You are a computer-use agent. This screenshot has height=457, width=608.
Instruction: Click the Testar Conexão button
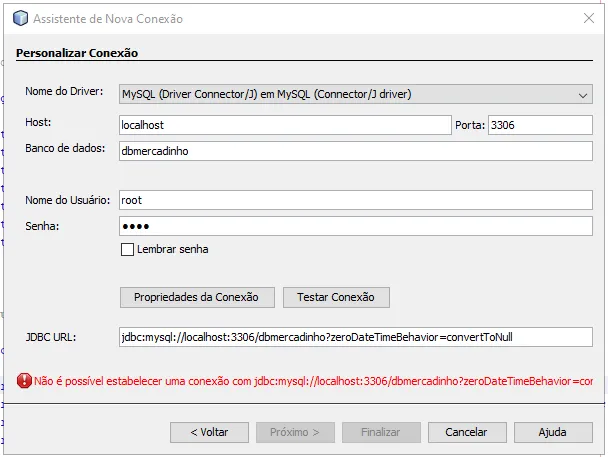pyautogui.click(x=336, y=297)
